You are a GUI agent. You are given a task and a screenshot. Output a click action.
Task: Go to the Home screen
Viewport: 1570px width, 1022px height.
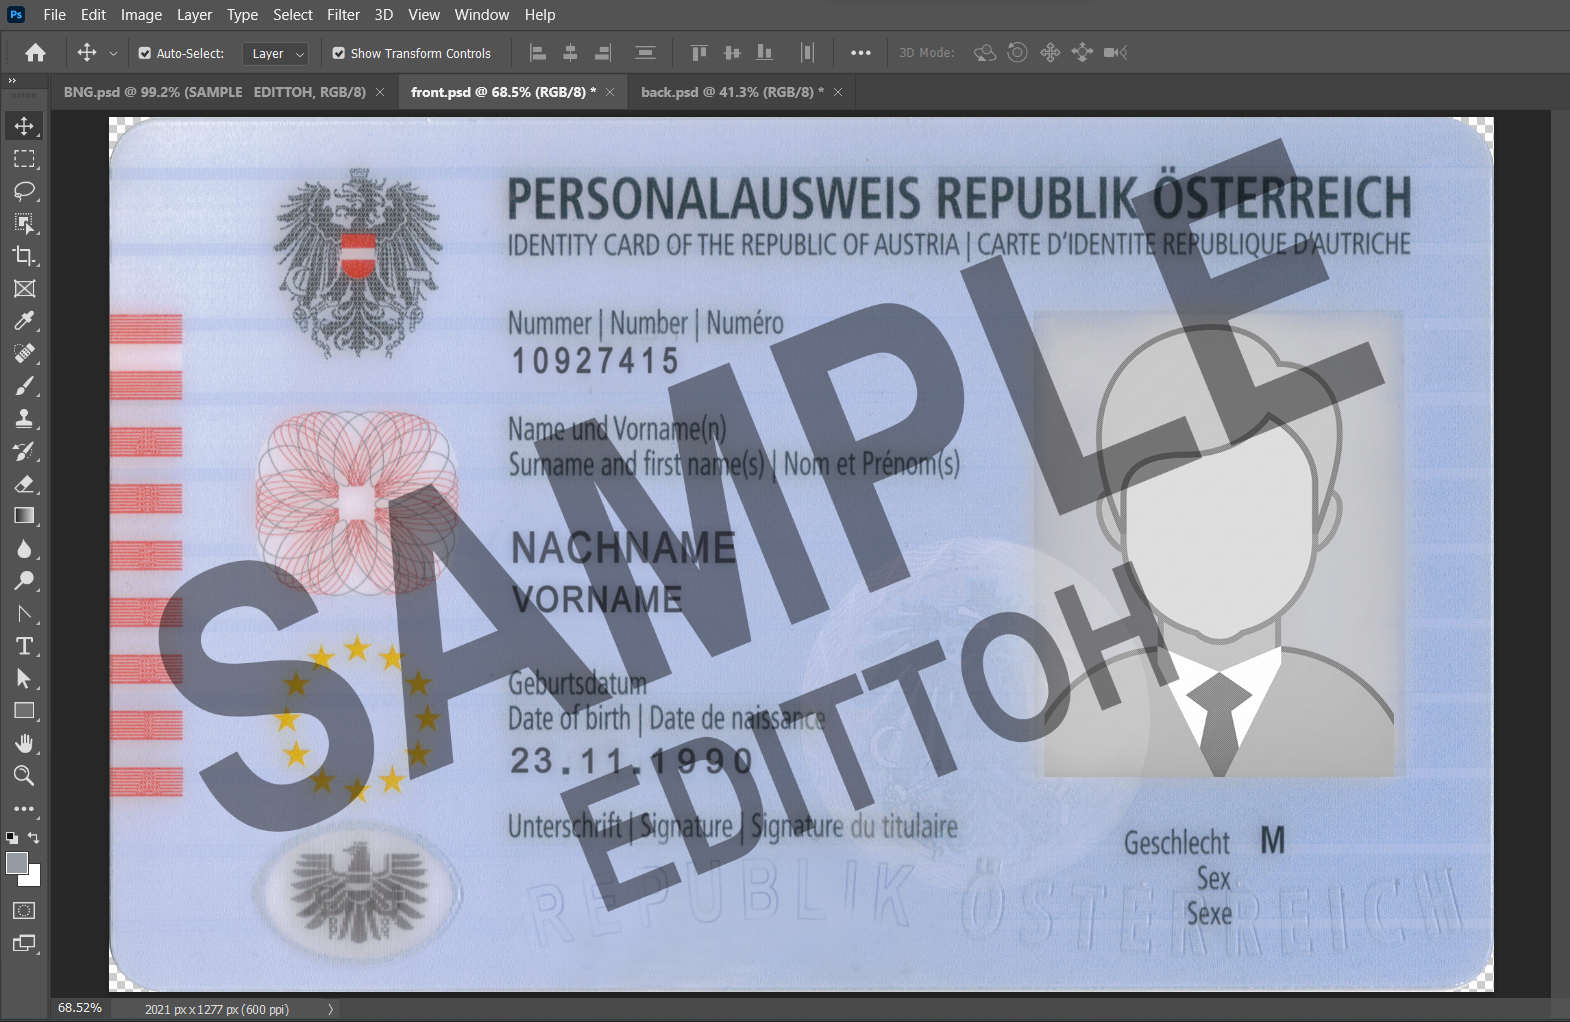(35, 53)
